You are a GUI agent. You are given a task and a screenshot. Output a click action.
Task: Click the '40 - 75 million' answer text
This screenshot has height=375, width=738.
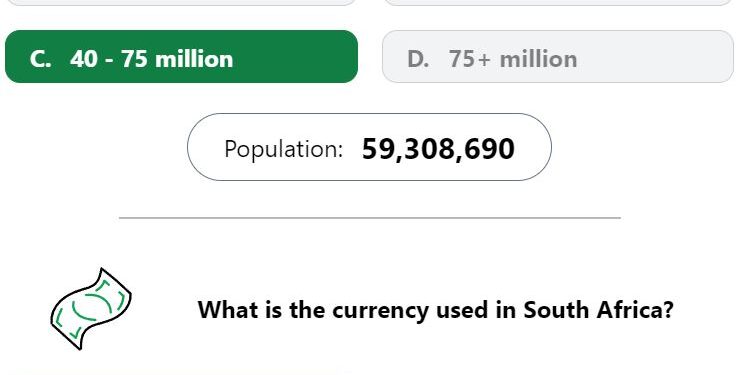point(151,59)
